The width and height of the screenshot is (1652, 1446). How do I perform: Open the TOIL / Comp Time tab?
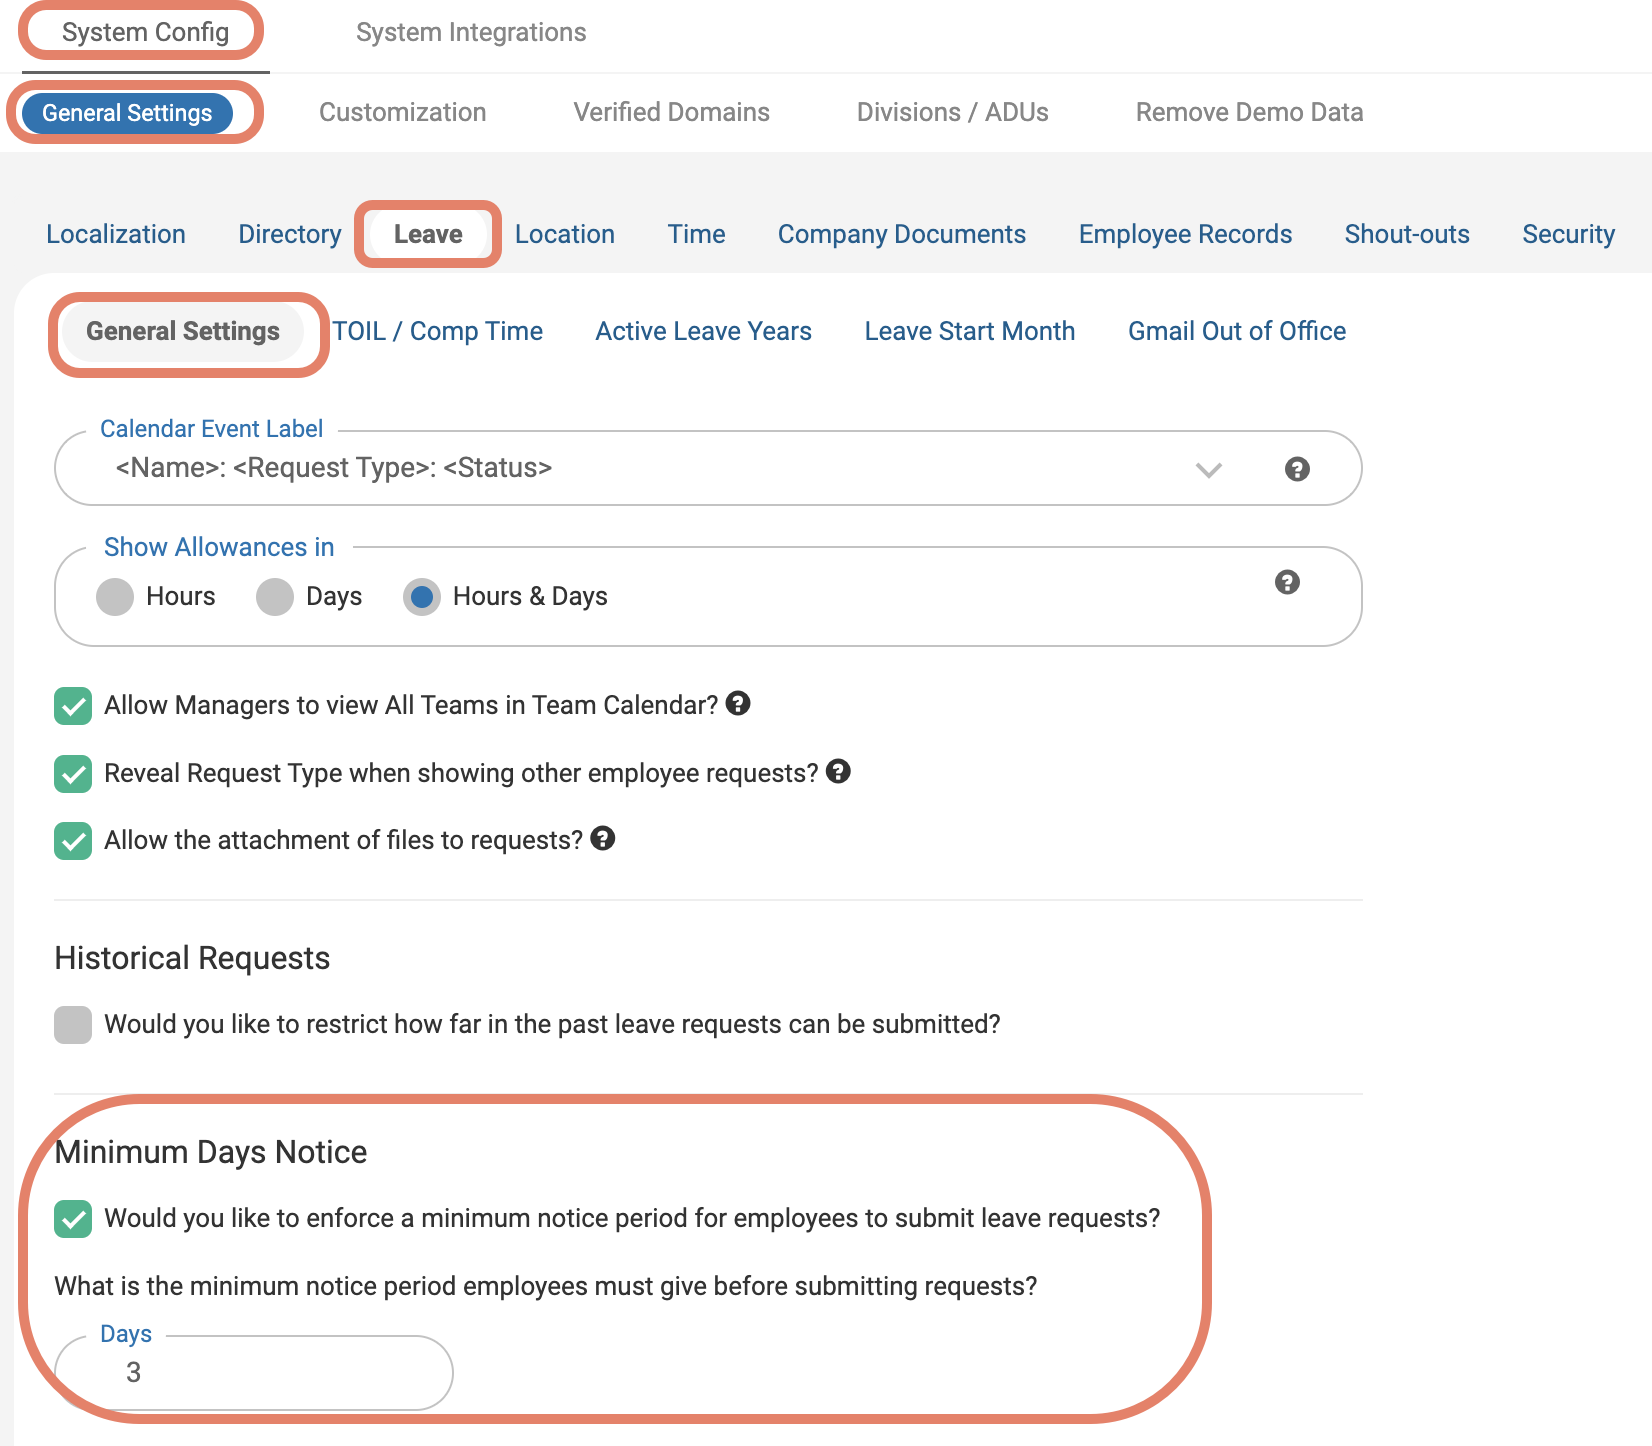click(x=437, y=331)
